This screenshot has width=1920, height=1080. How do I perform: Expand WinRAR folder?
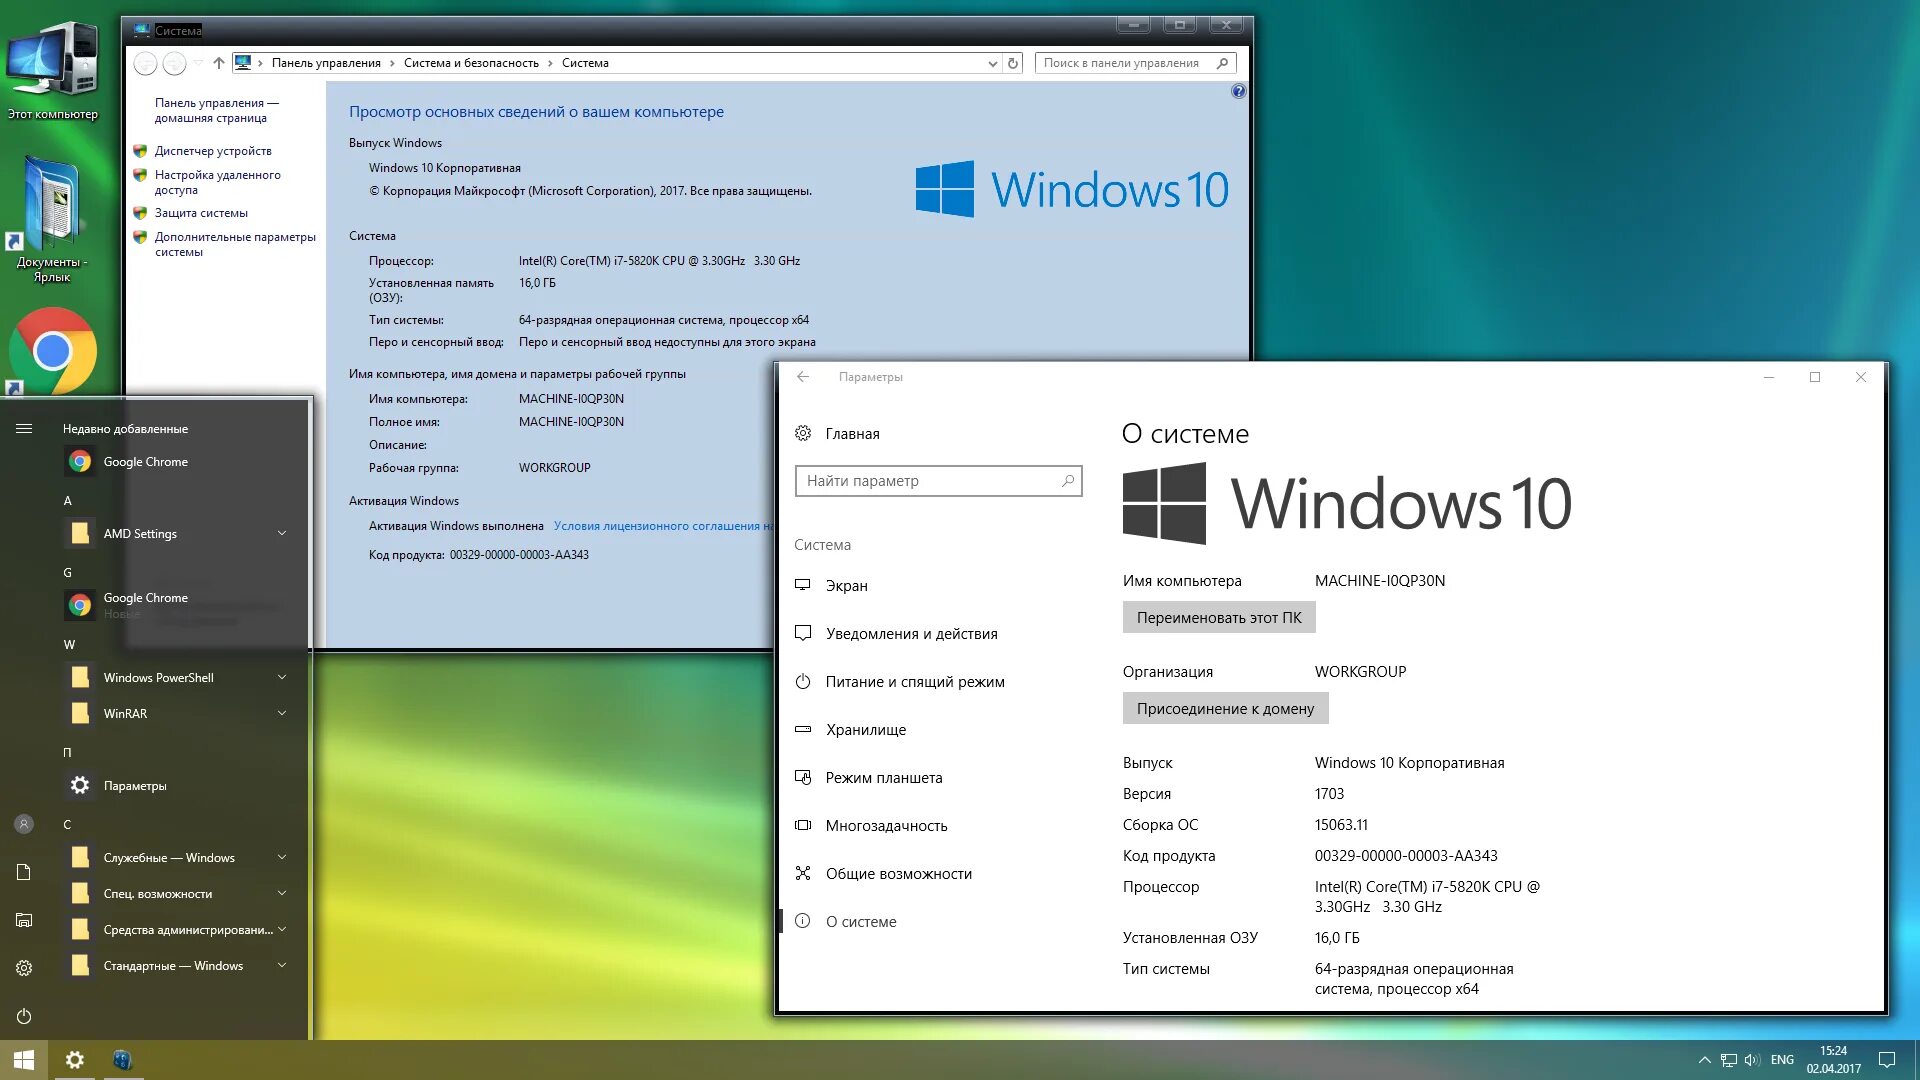click(x=282, y=713)
